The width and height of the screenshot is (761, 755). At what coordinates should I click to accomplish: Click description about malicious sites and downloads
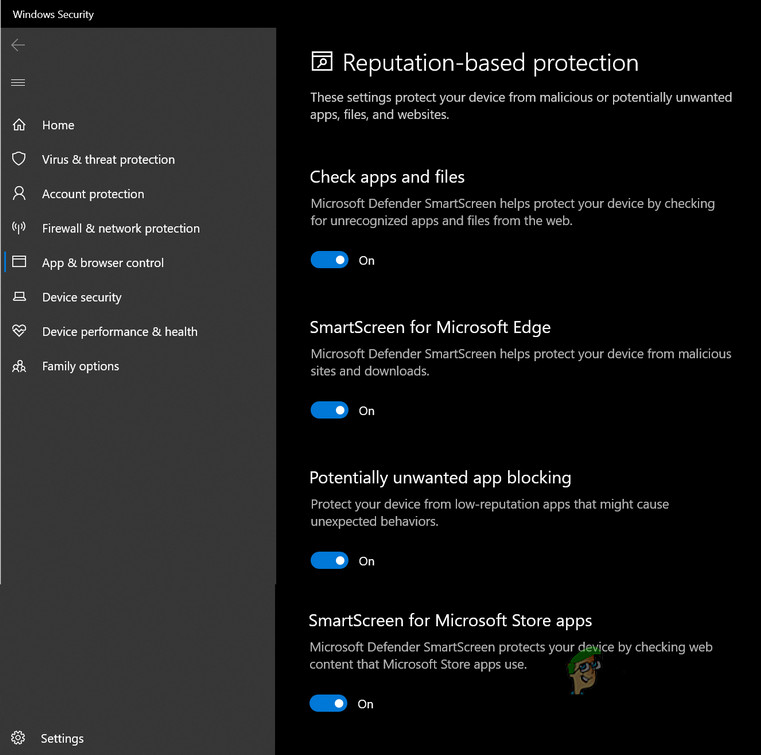pos(521,362)
